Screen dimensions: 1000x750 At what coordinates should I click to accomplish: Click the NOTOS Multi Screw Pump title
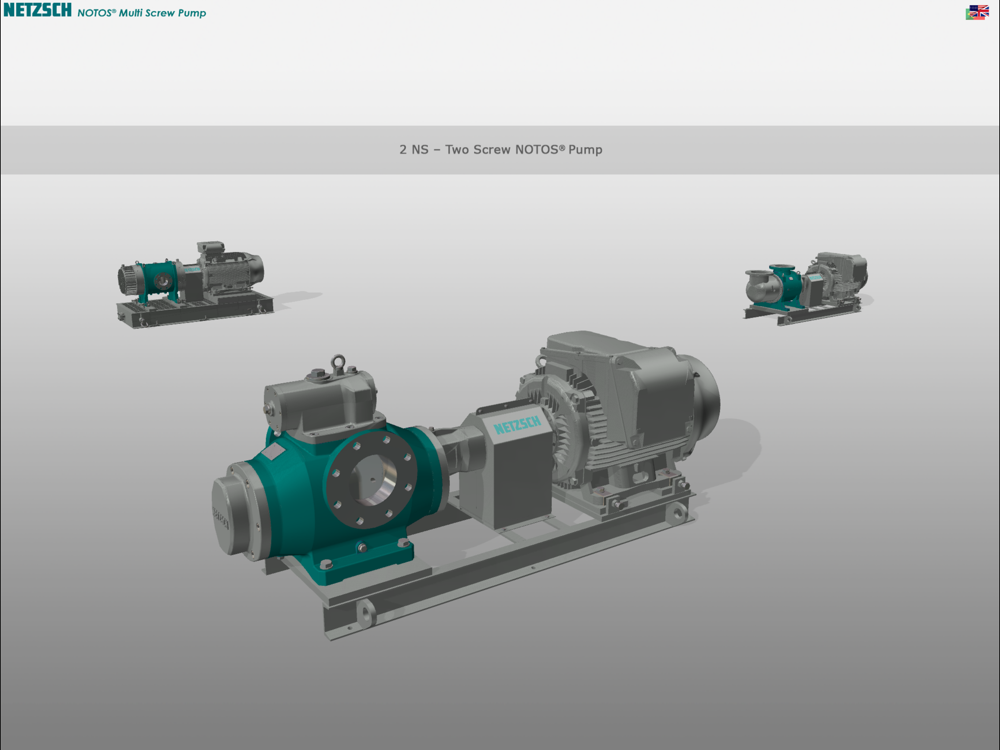tap(142, 13)
